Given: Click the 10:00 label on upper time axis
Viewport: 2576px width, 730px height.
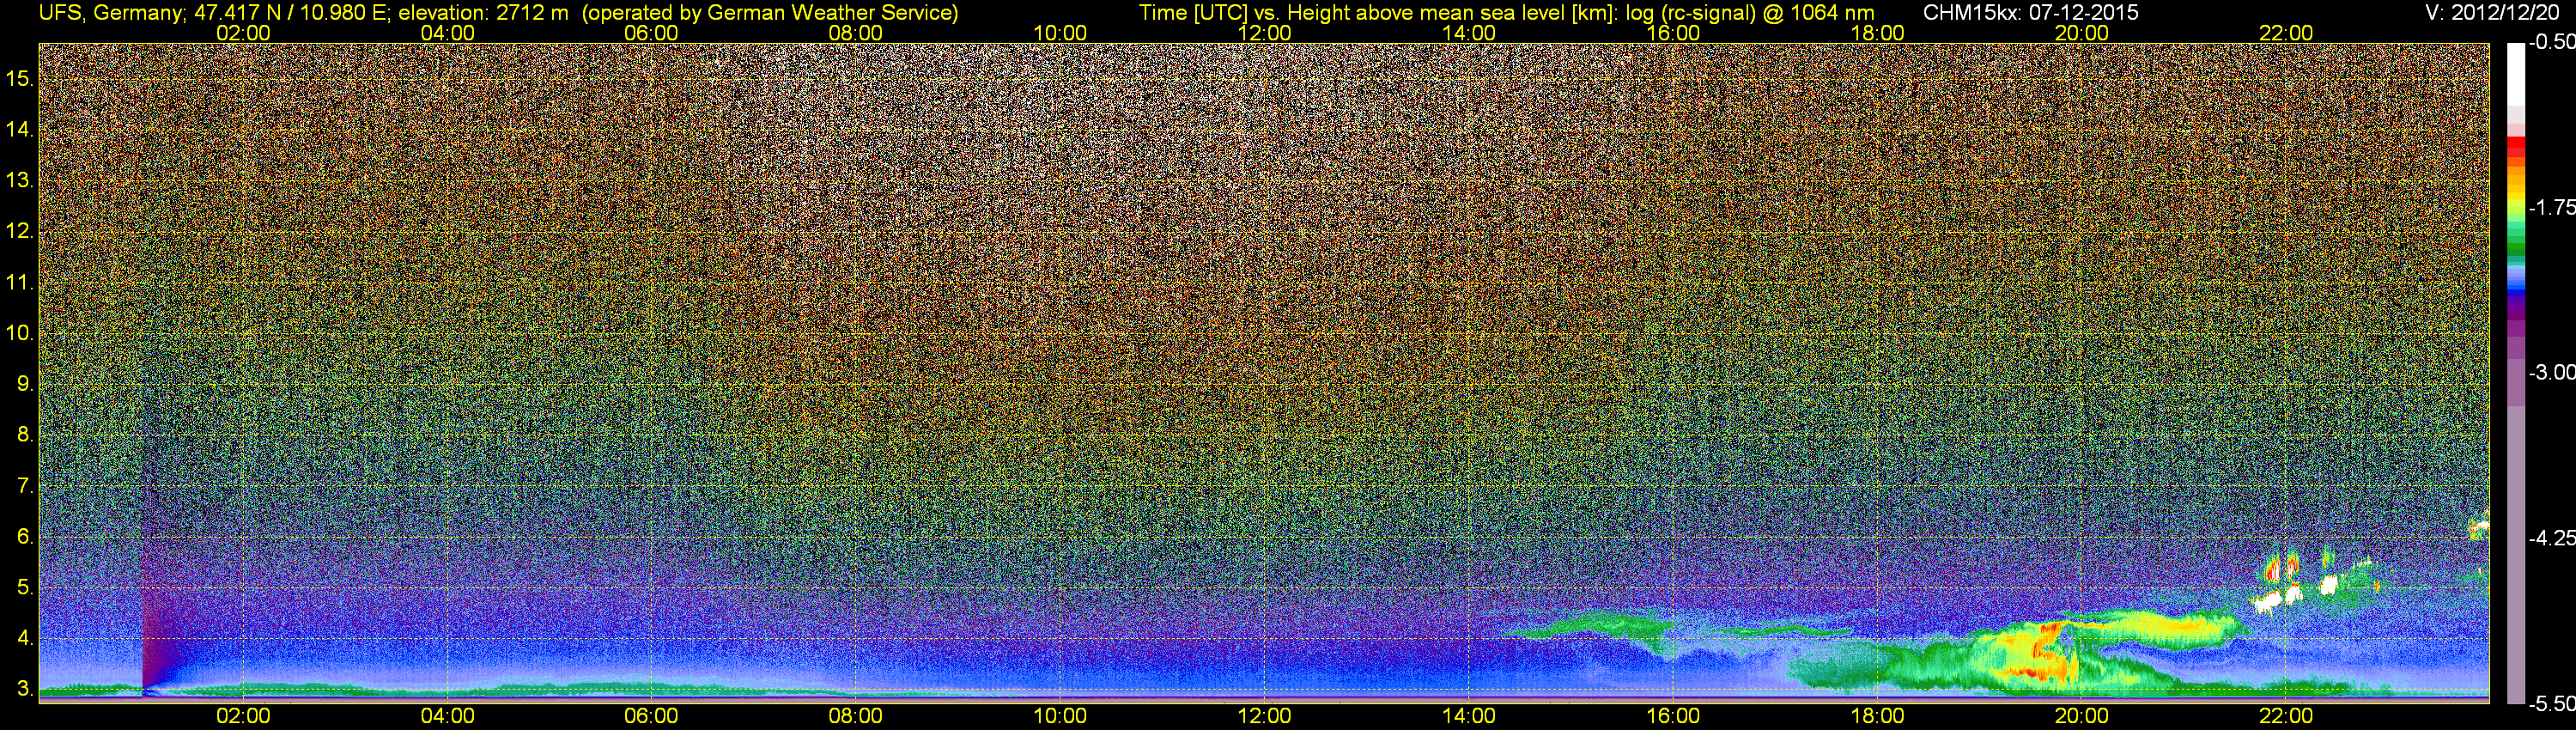Looking at the screenshot, I should tap(1060, 33).
